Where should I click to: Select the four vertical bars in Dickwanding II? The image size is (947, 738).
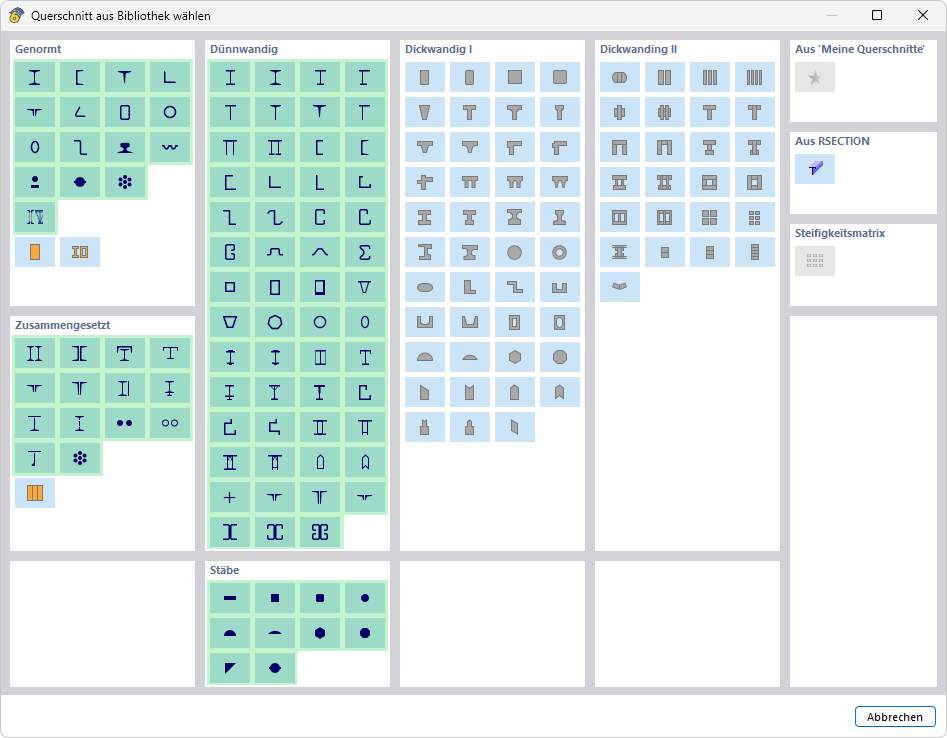coord(754,77)
